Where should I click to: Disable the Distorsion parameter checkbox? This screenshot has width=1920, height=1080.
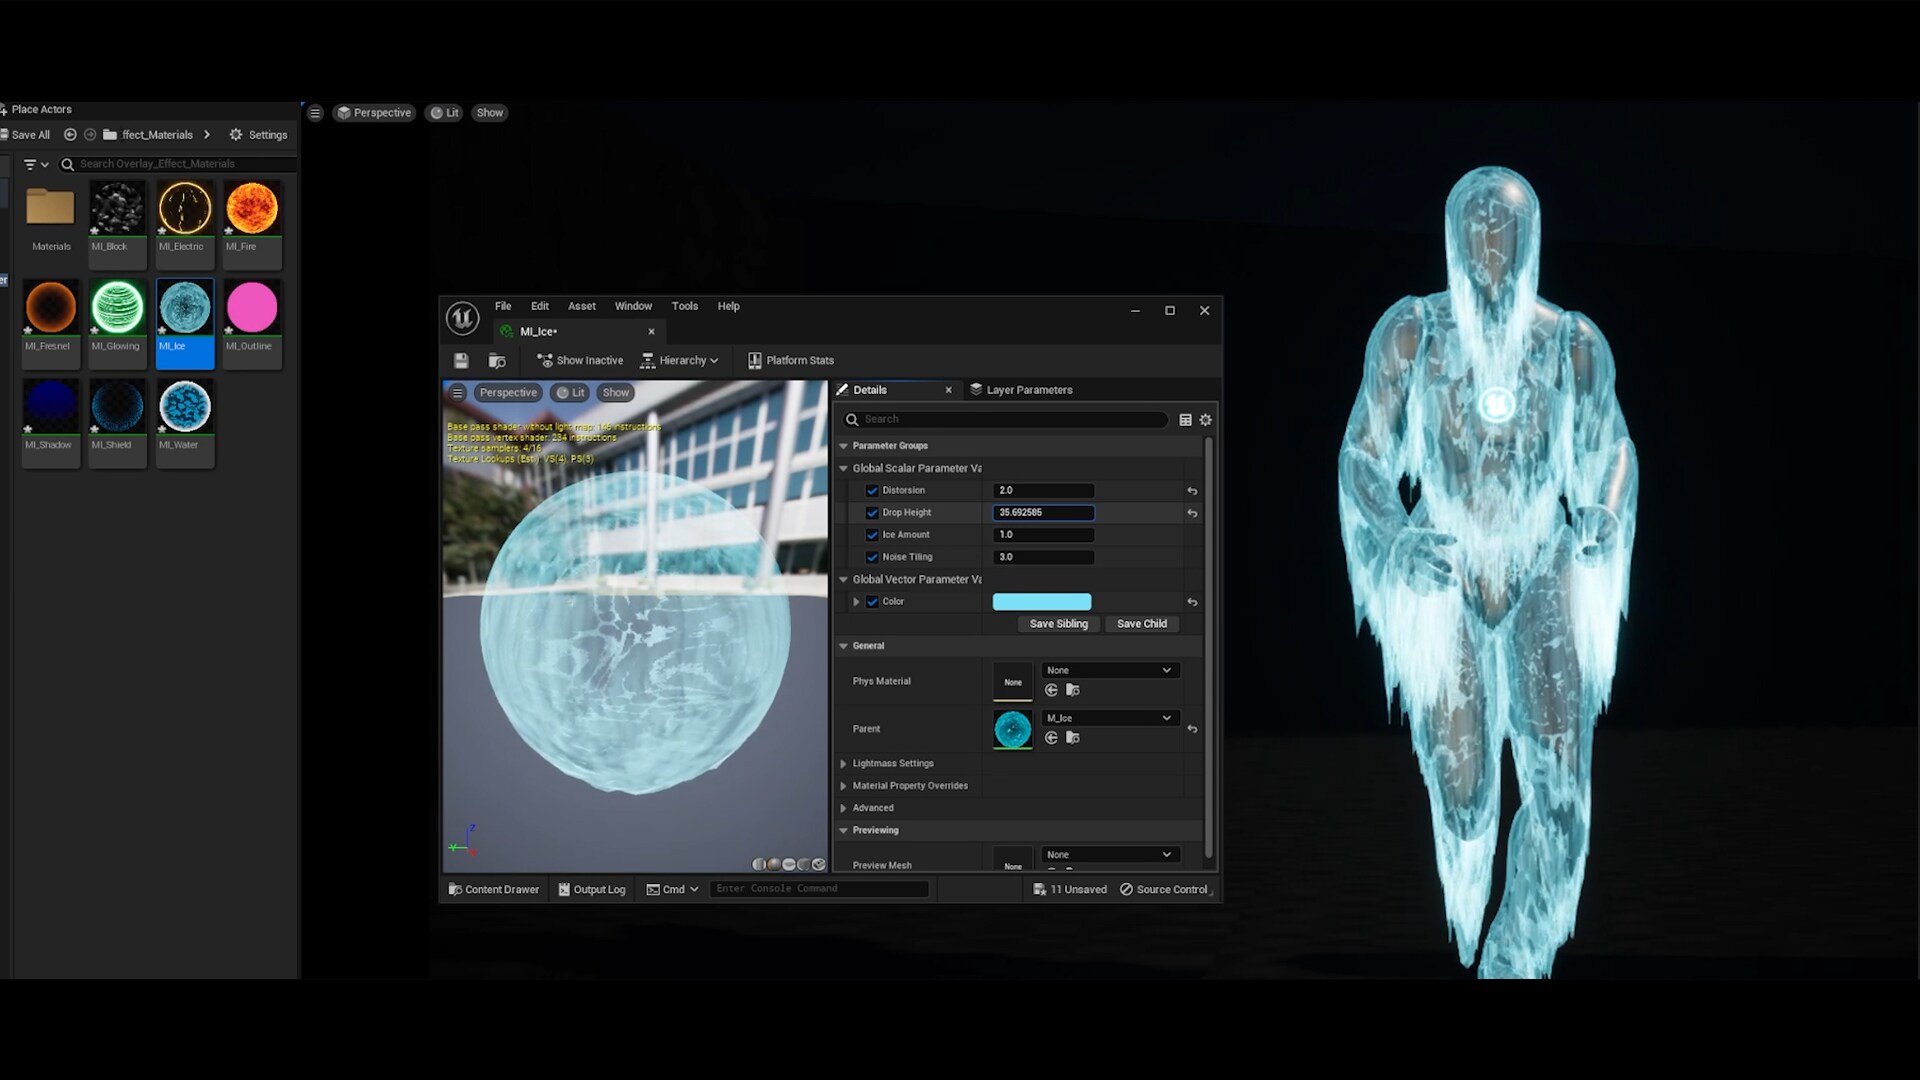coord(873,490)
